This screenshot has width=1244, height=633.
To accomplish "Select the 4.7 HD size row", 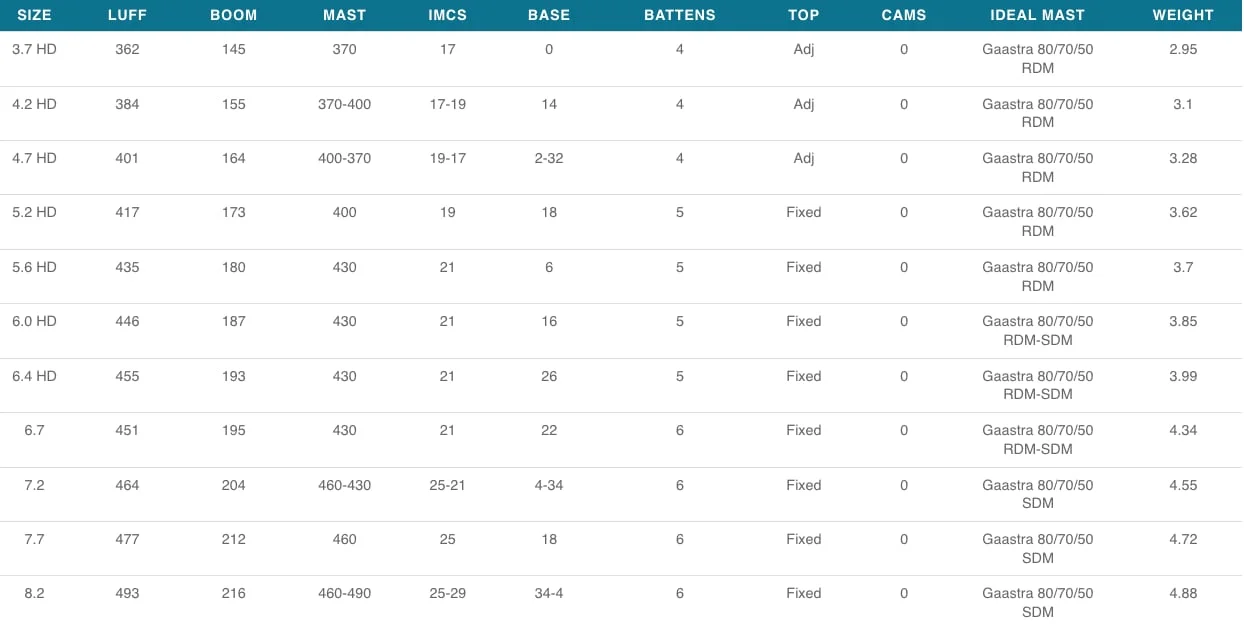I will click(x=621, y=167).
